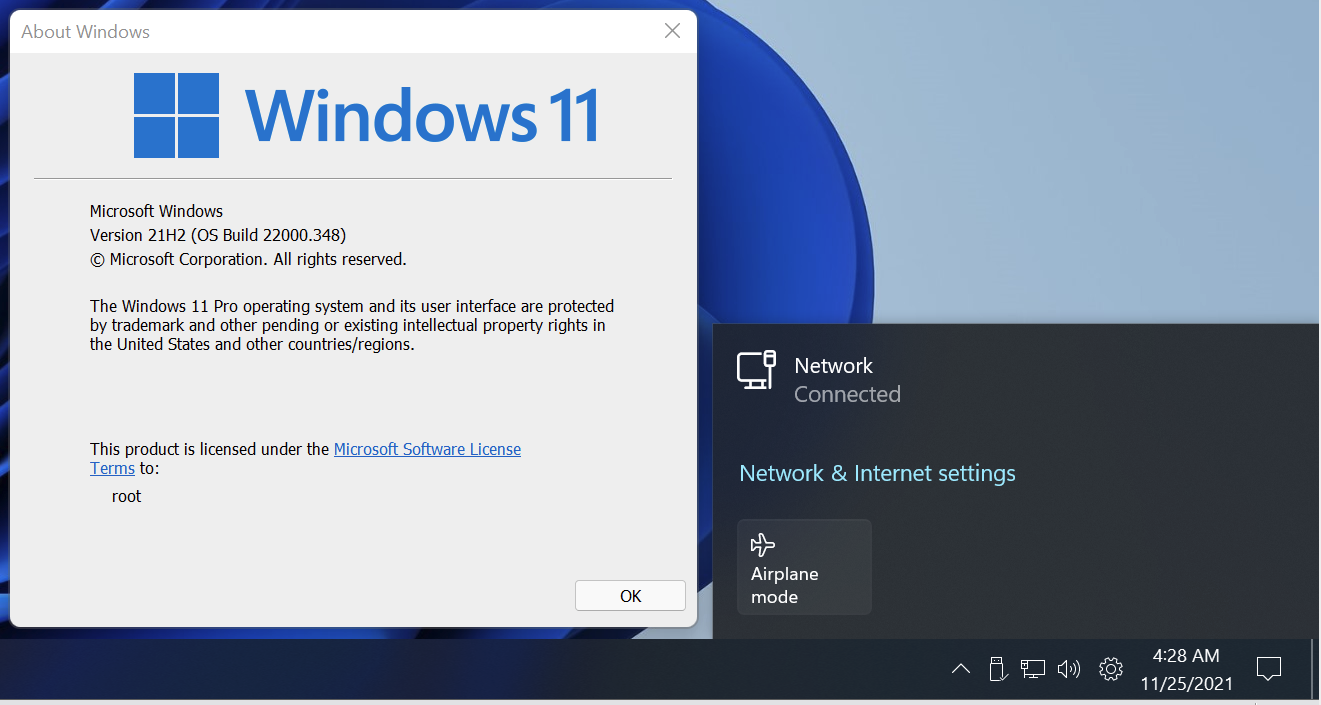
Task: Click the licensee name root
Action: click(x=126, y=496)
